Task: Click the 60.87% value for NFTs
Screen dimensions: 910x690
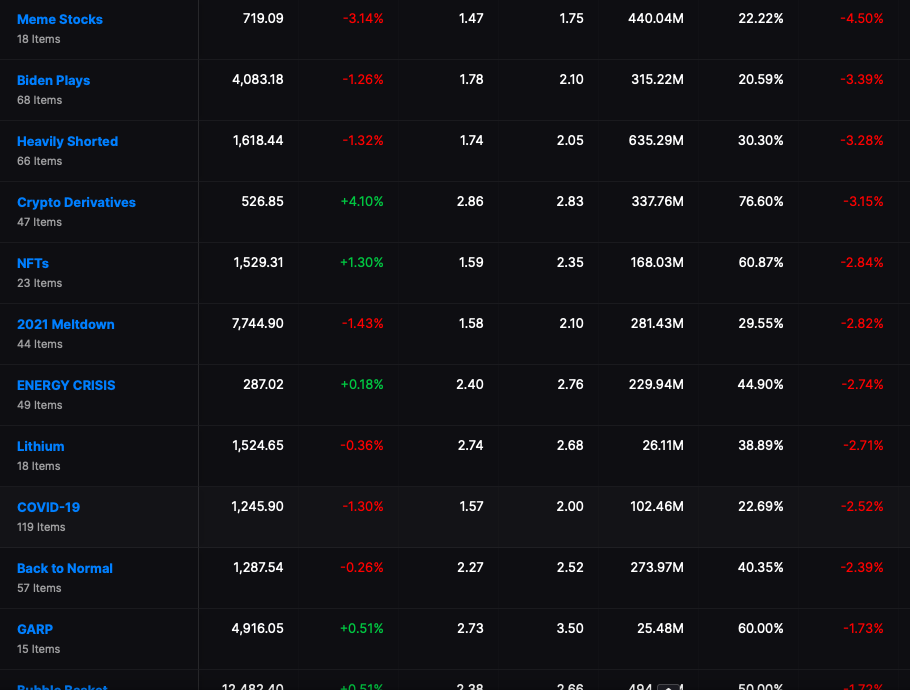Action: 761,262
